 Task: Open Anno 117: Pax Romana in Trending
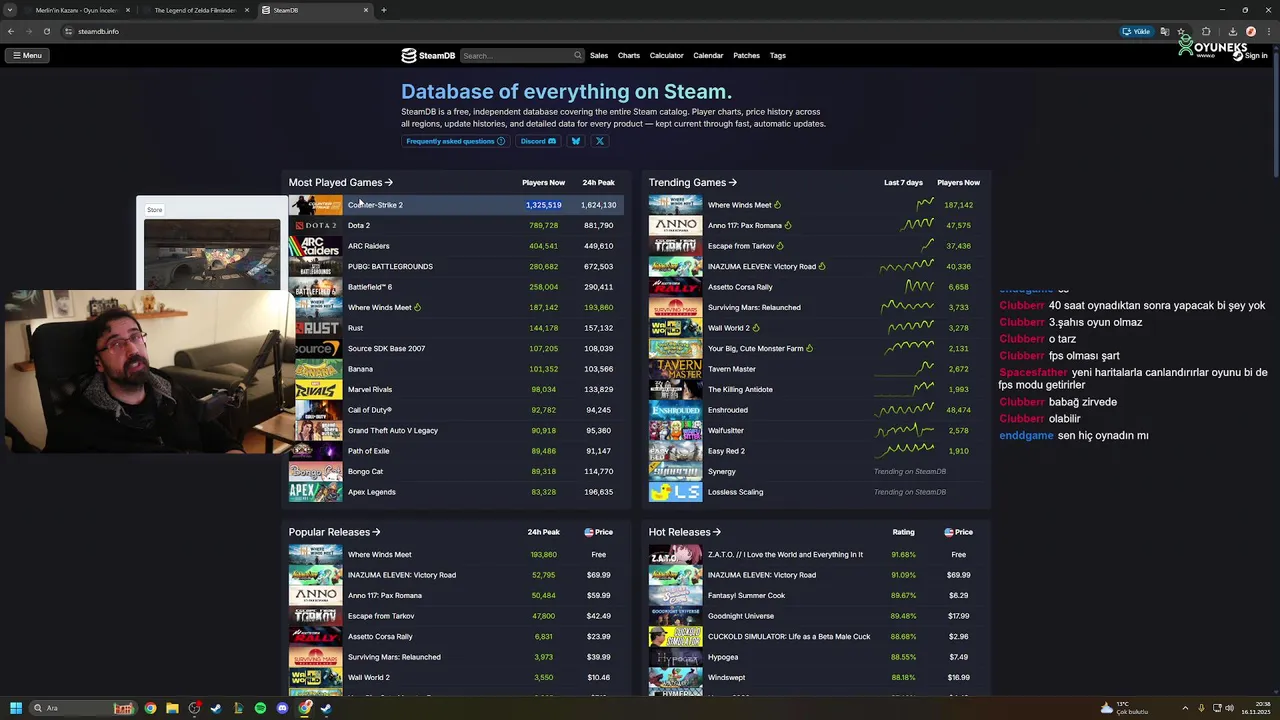tap(745, 225)
